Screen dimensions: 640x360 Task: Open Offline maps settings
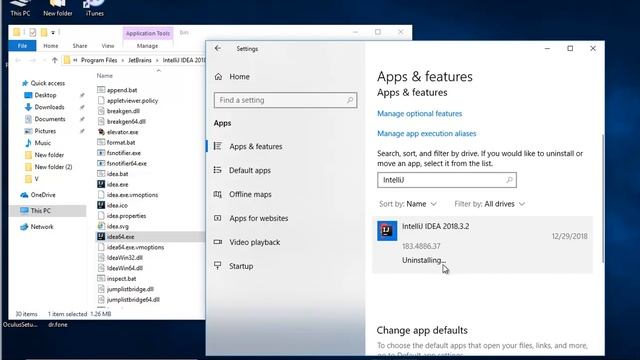point(250,194)
